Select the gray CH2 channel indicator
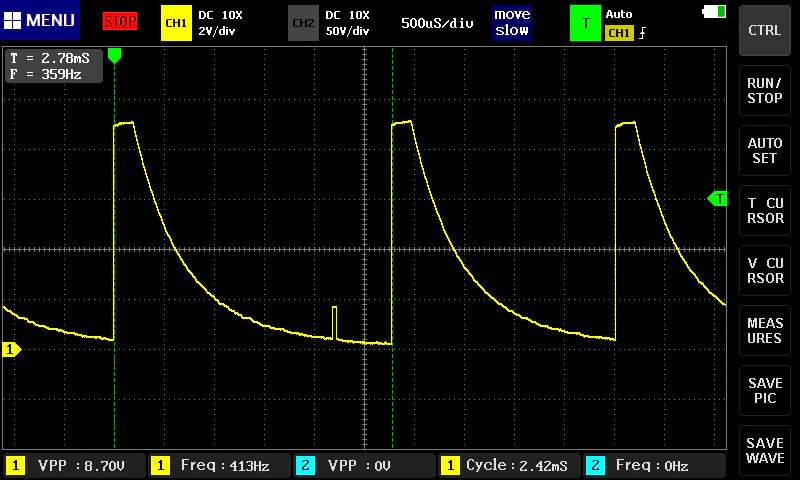The image size is (800, 480). click(303, 23)
